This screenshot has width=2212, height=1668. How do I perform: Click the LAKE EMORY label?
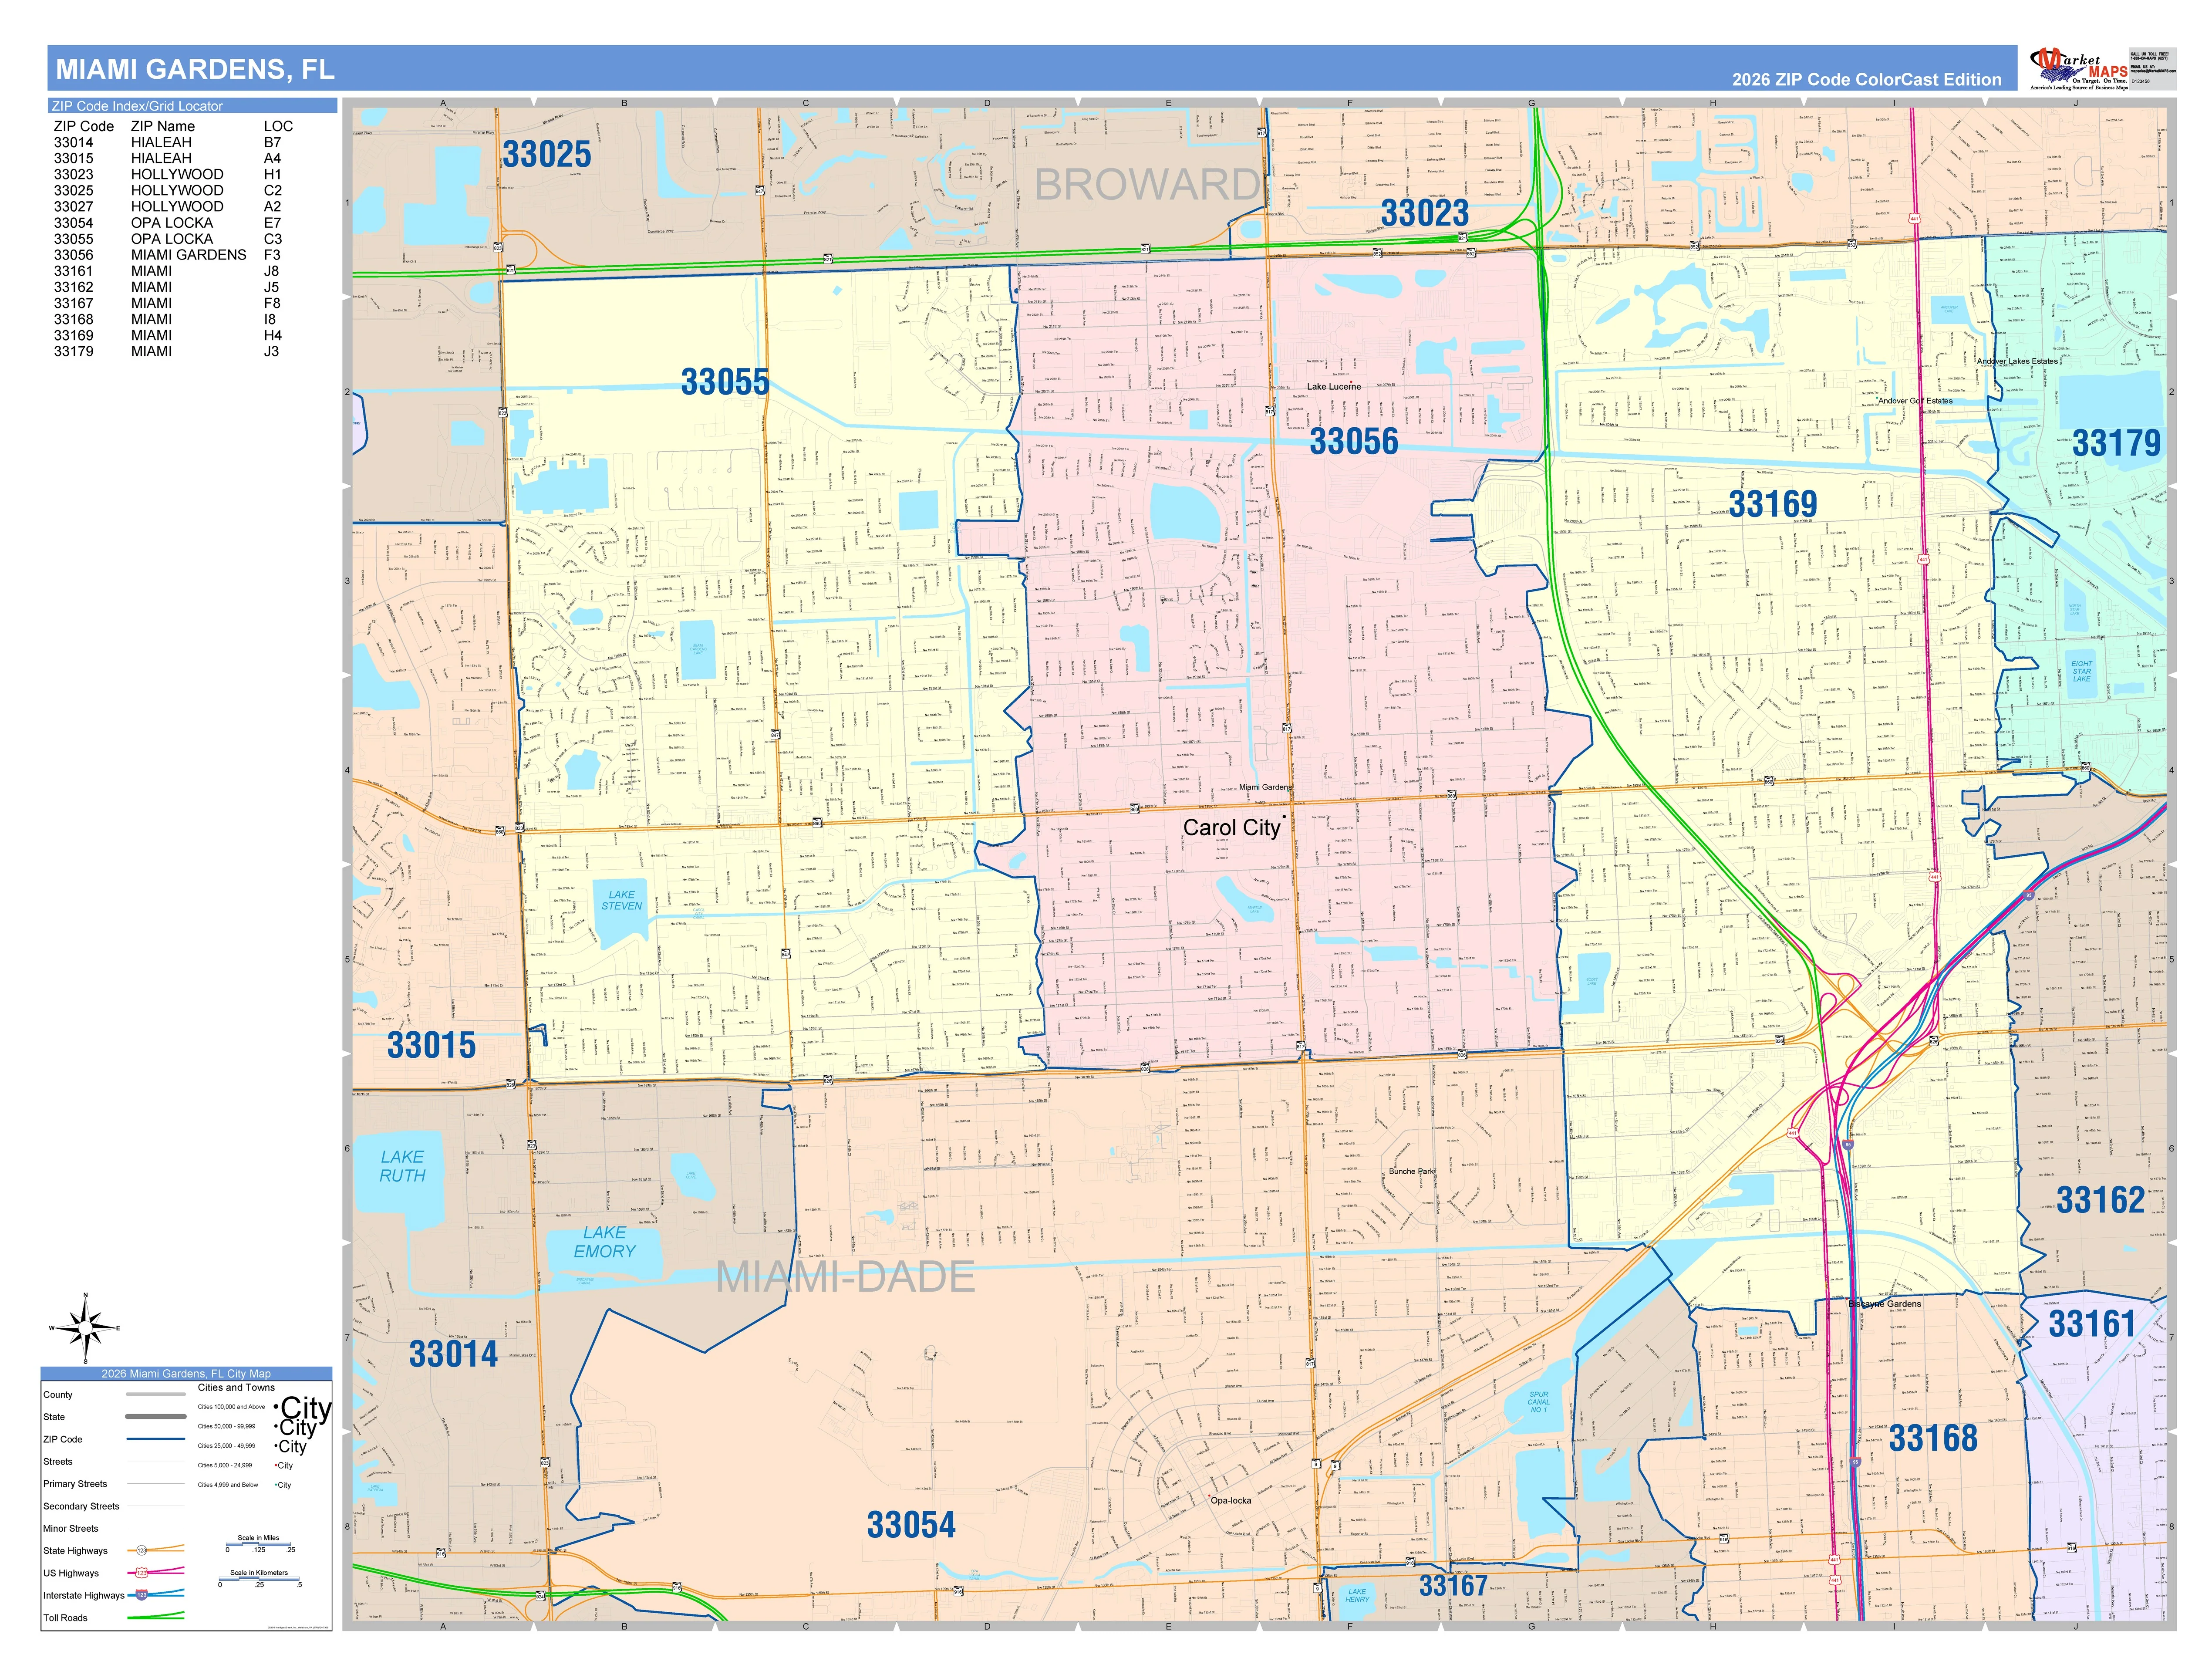click(x=604, y=1242)
